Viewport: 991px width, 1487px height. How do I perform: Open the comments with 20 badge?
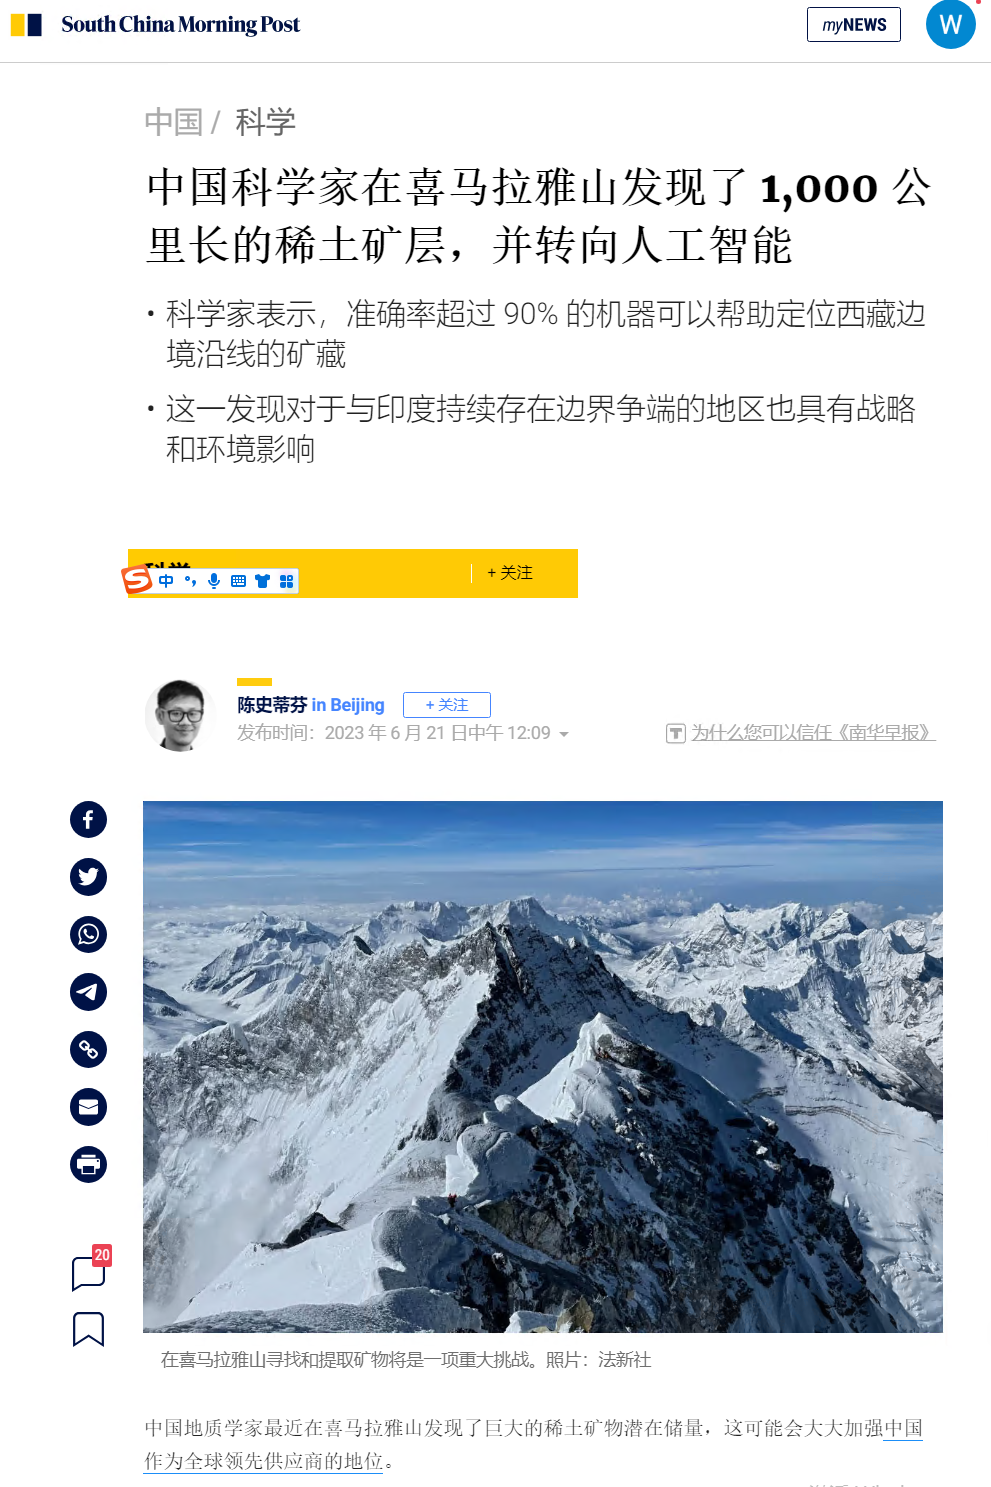tap(90, 1270)
